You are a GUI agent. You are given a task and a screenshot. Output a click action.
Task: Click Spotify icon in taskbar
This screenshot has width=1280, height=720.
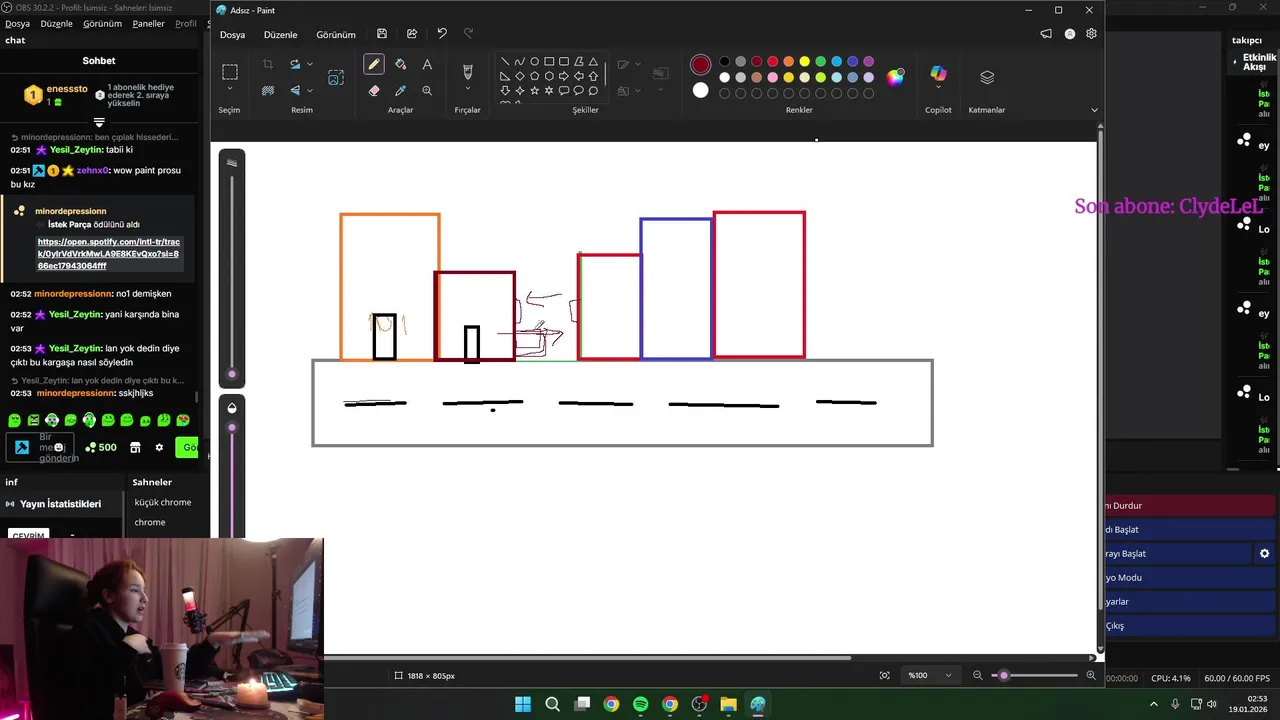(x=640, y=704)
